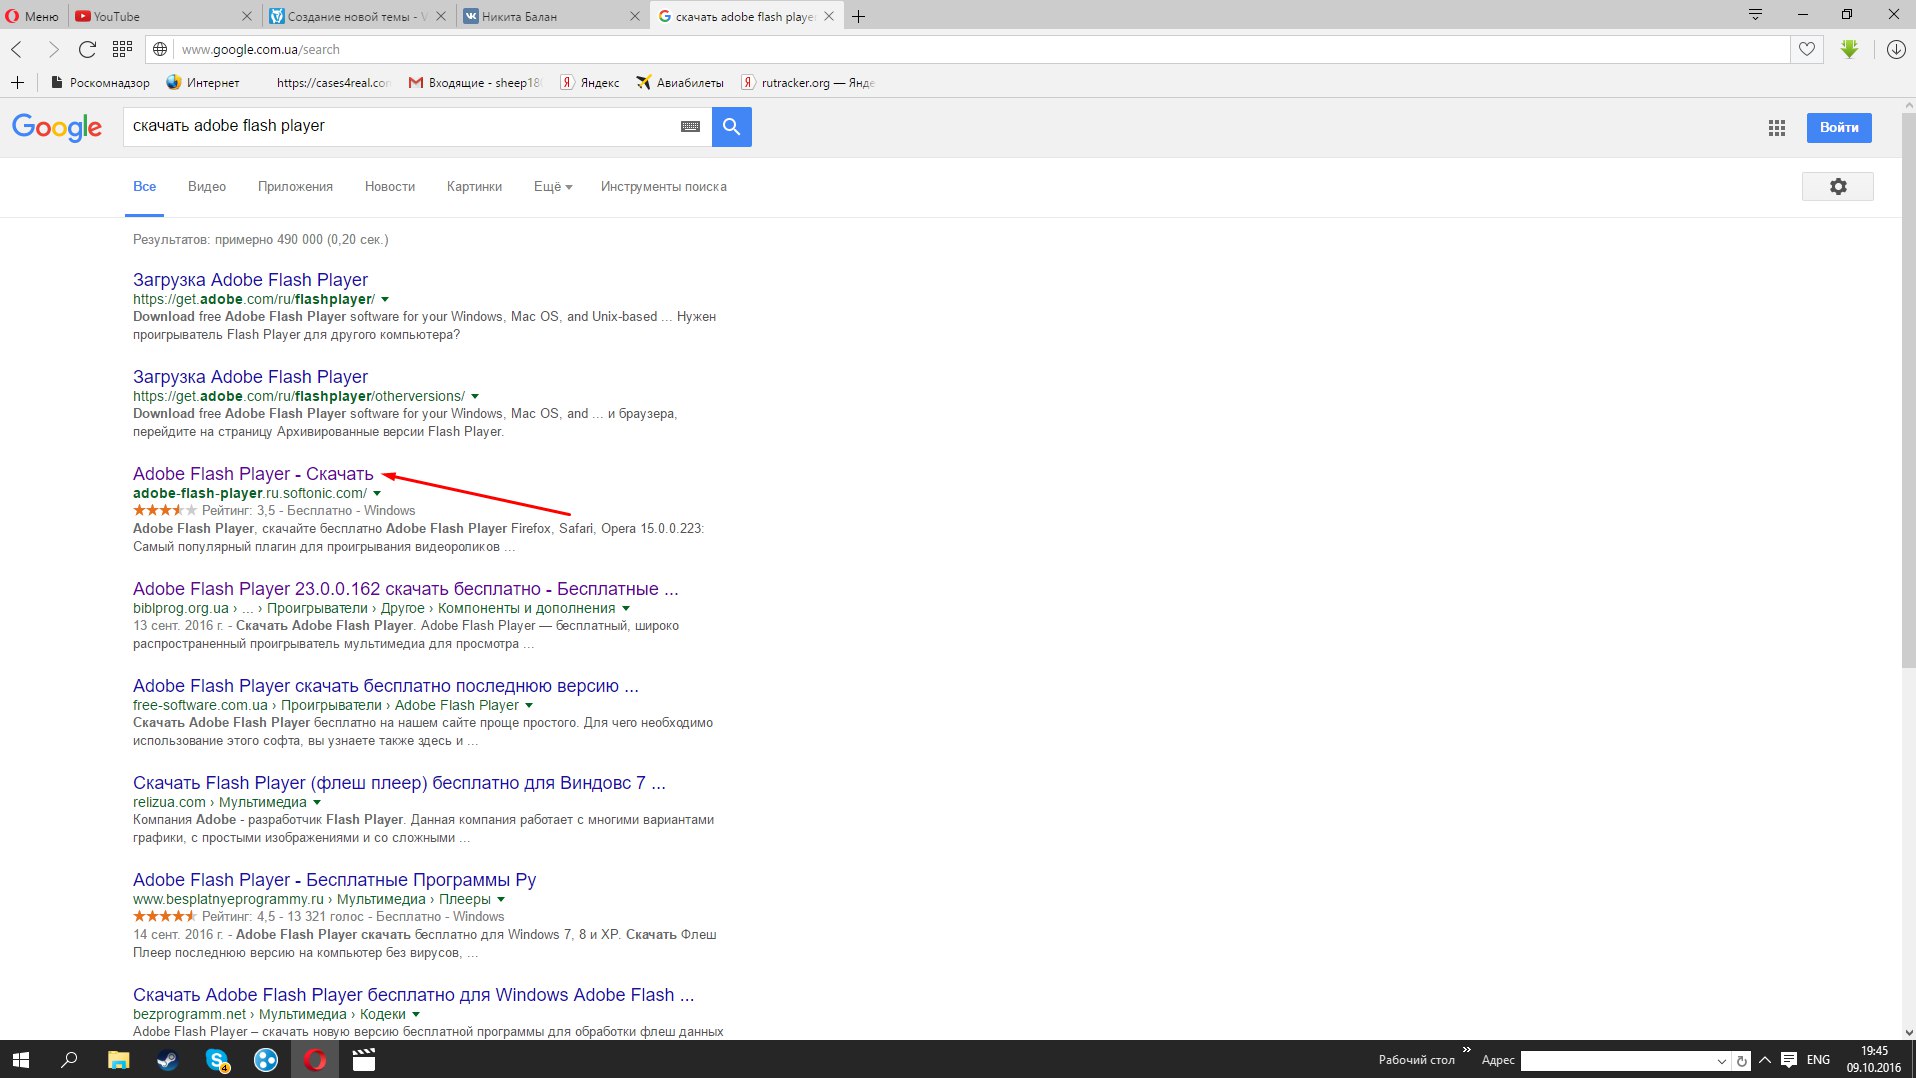Expand dropdown arrow next to relizua.com breadcrumb
The image size is (1916, 1078).
(317, 803)
